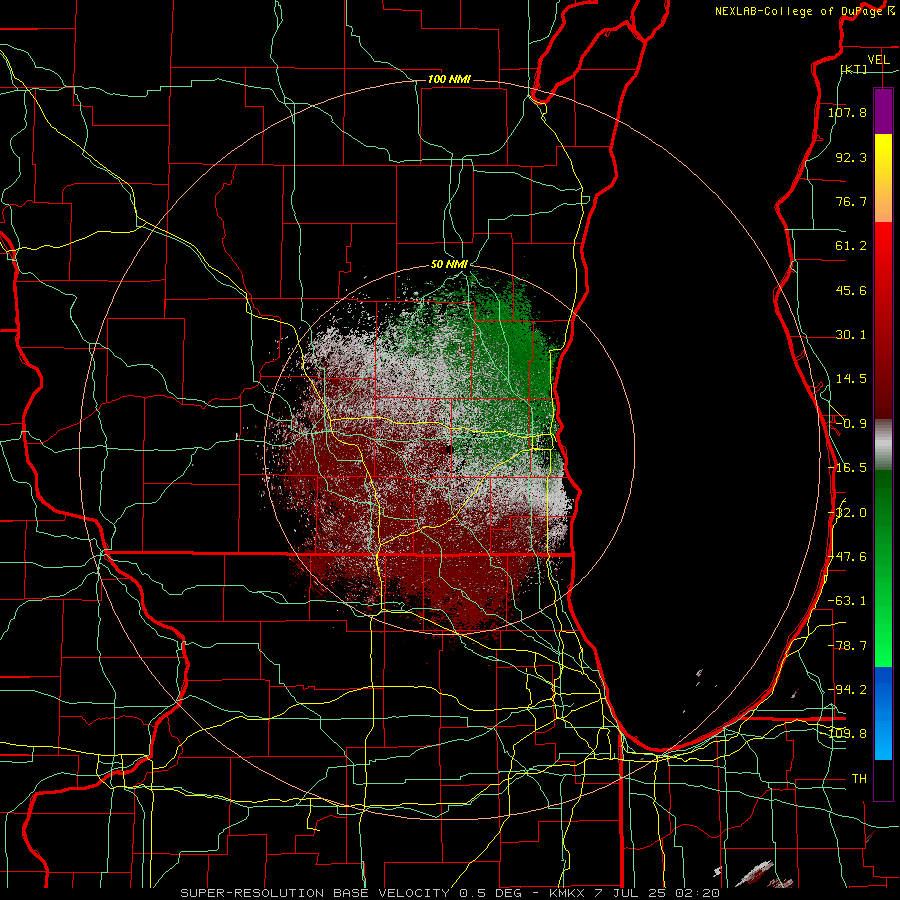Click the -32.0 velocity scale value

point(847,513)
